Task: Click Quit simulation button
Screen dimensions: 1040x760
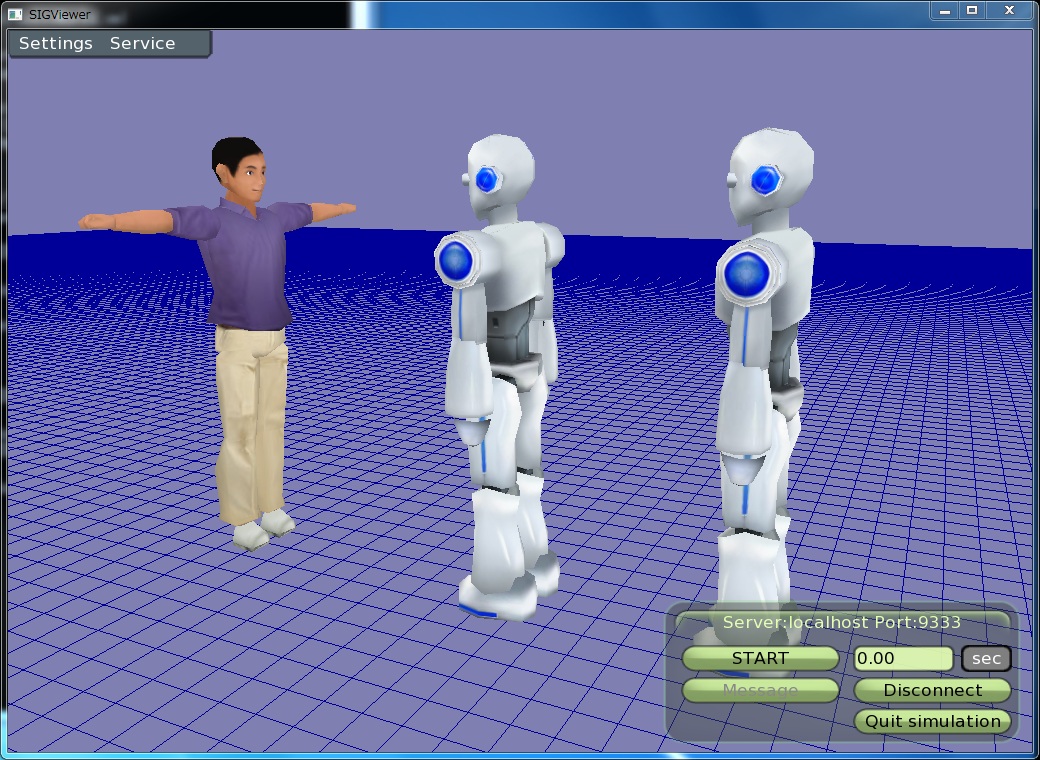Action: point(932,721)
